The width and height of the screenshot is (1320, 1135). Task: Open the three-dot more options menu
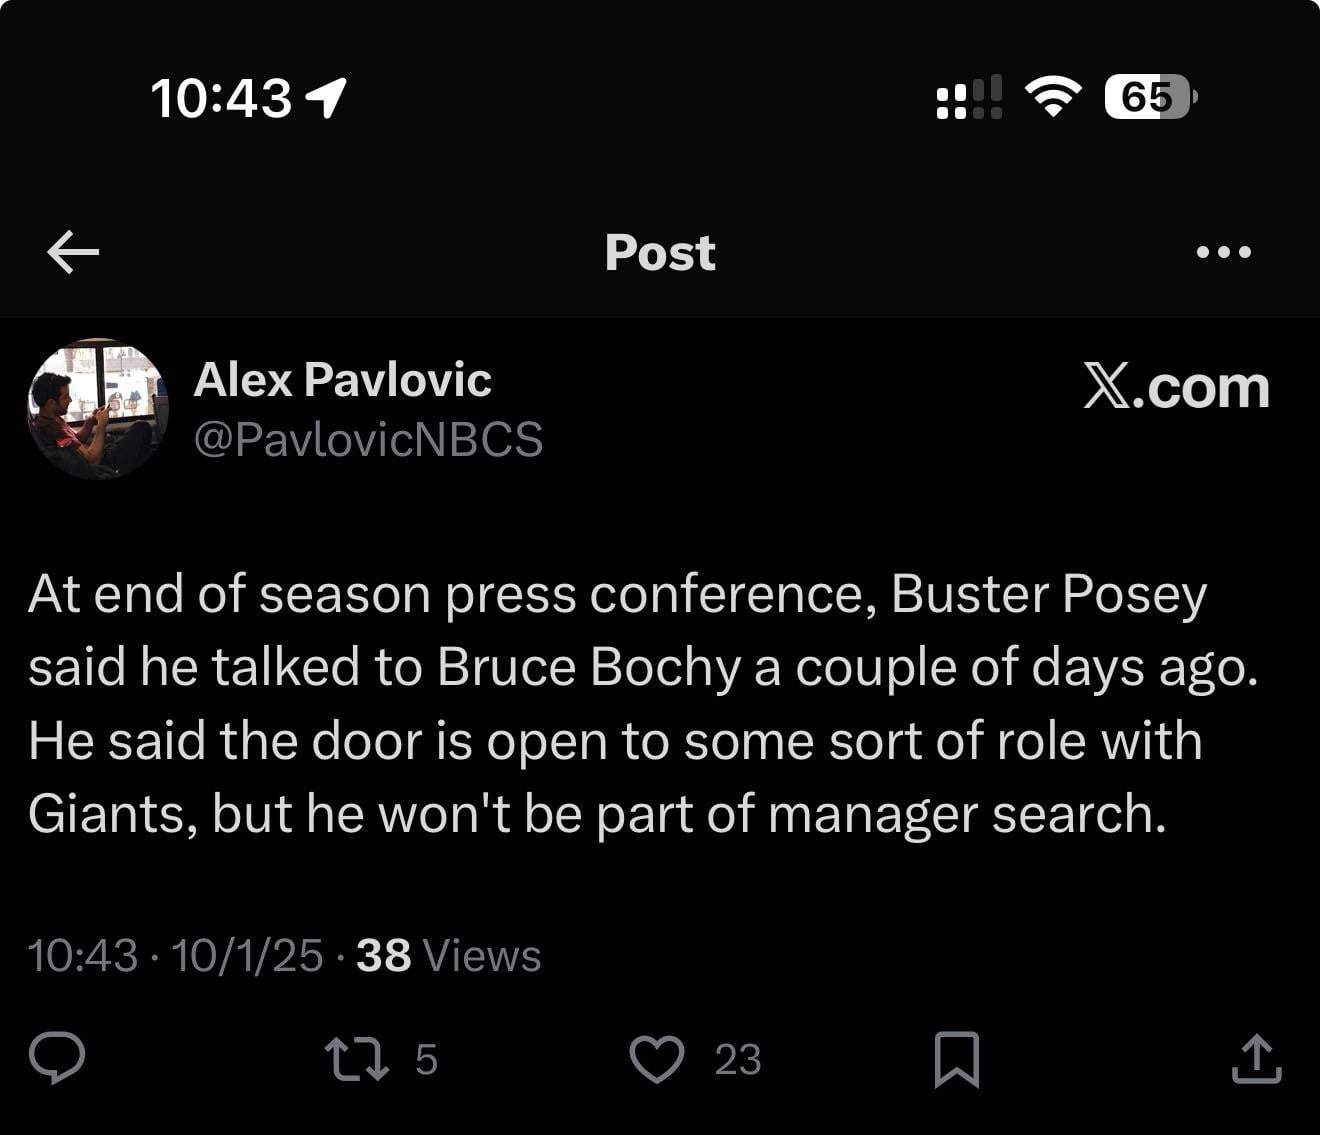pyautogui.click(x=1224, y=252)
